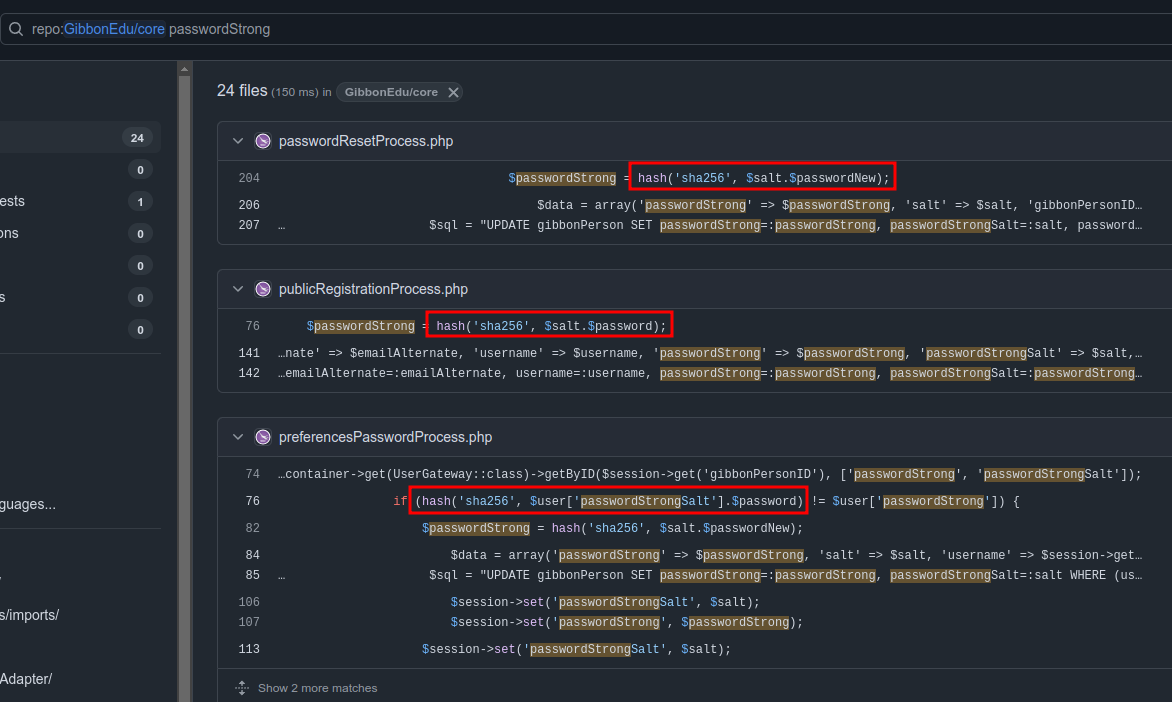The height and width of the screenshot is (702, 1172).
Task: Open publicRegistrationProcess.php file link
Action: coord(373,289)
